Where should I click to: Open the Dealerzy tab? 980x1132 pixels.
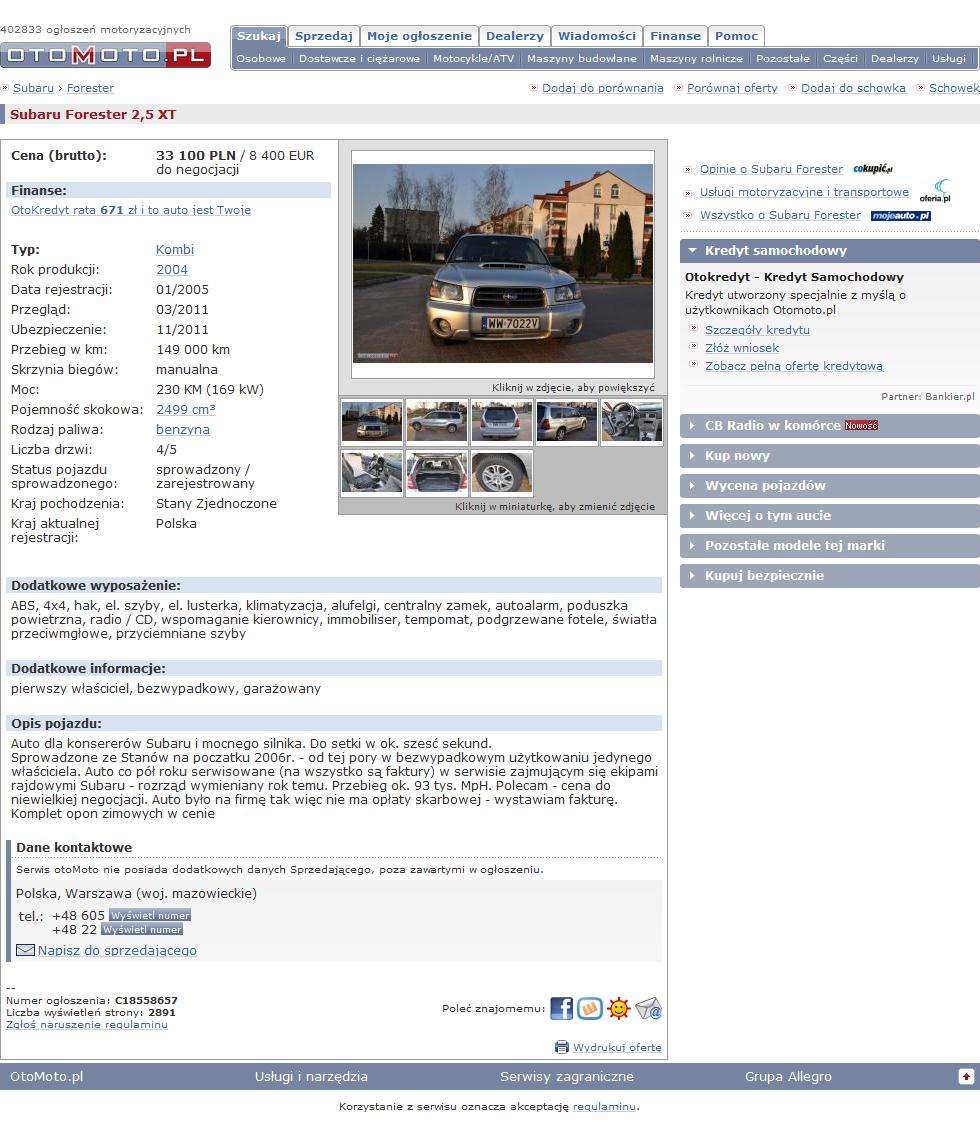click(514, 36)
